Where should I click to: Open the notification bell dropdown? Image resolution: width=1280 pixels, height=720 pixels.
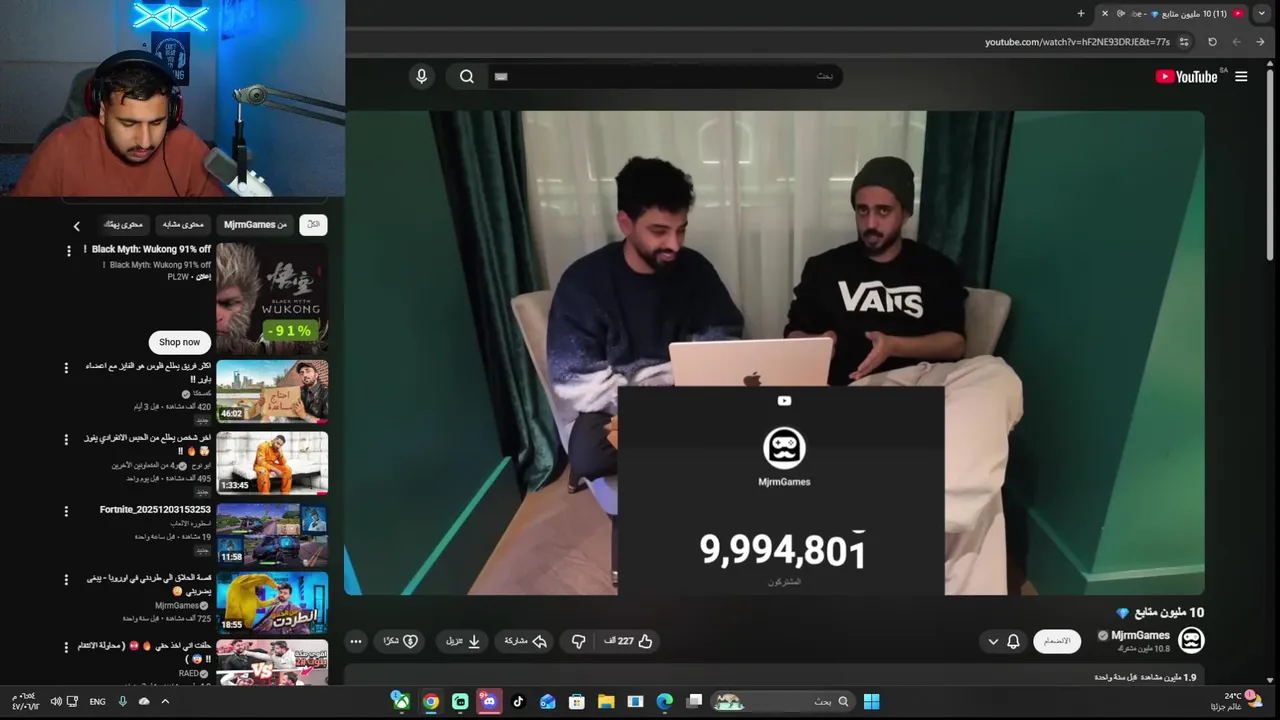click(x=1003, y=641)
